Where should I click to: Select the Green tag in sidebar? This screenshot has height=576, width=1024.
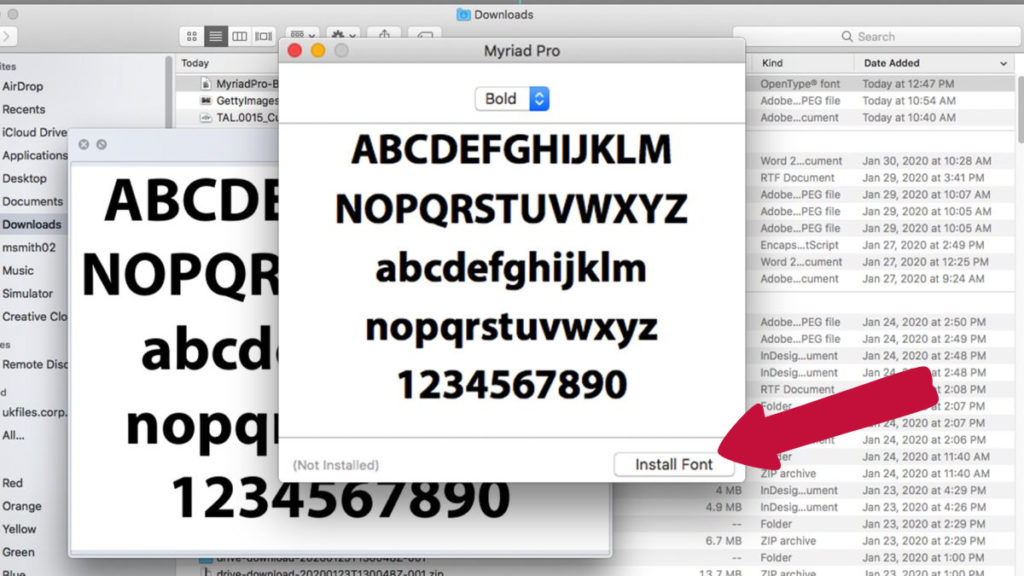(18, 552)
